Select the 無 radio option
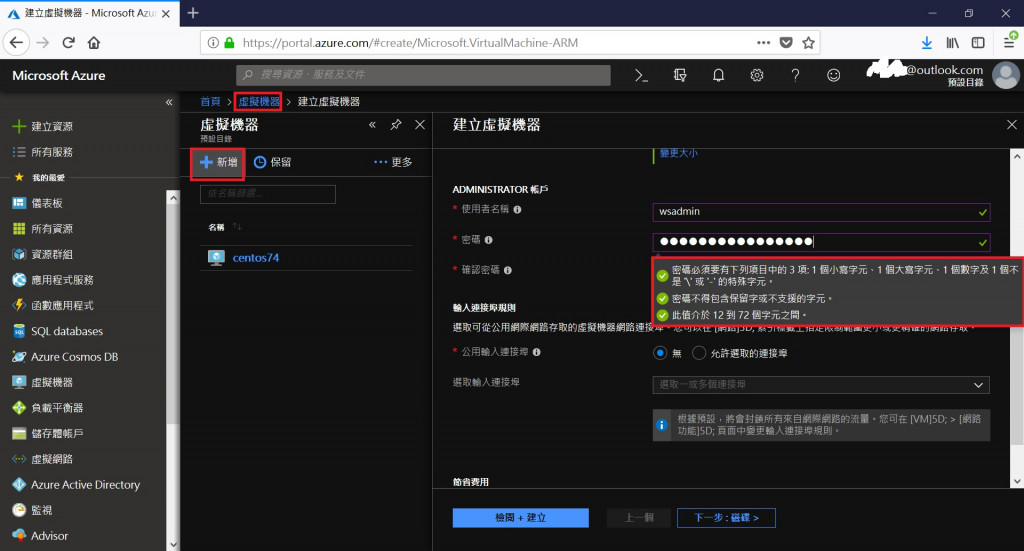The image size is (1024, 551). (660, 353)
